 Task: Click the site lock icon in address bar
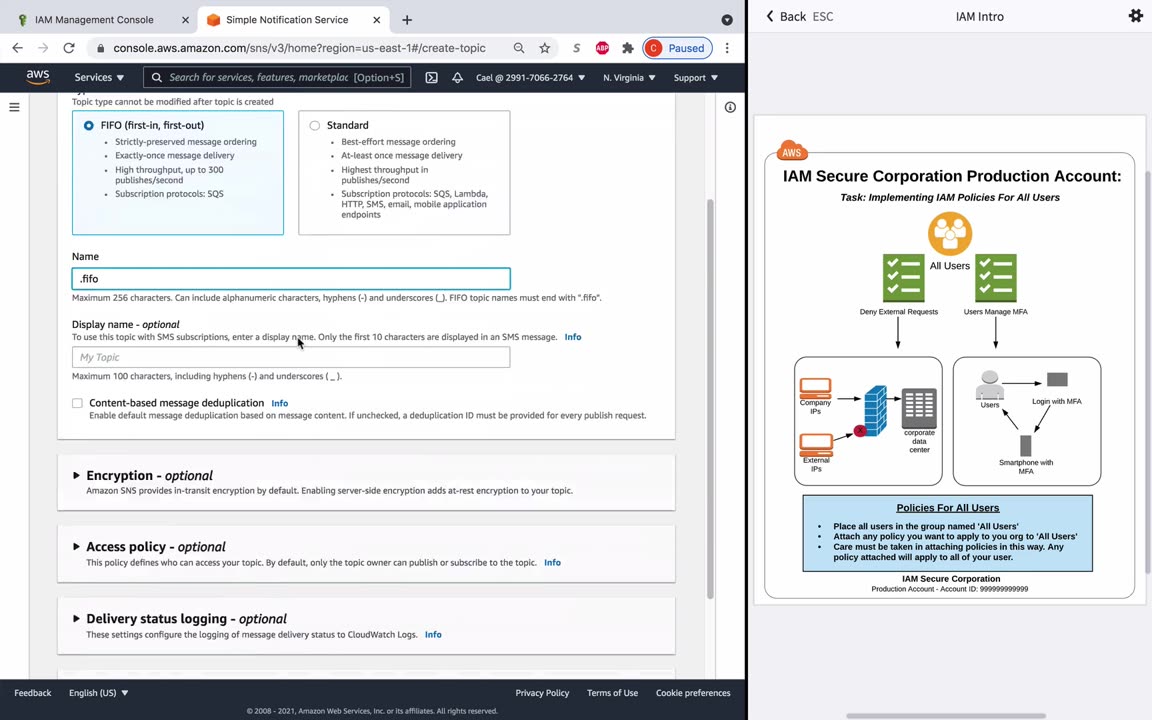coord(101,48)
